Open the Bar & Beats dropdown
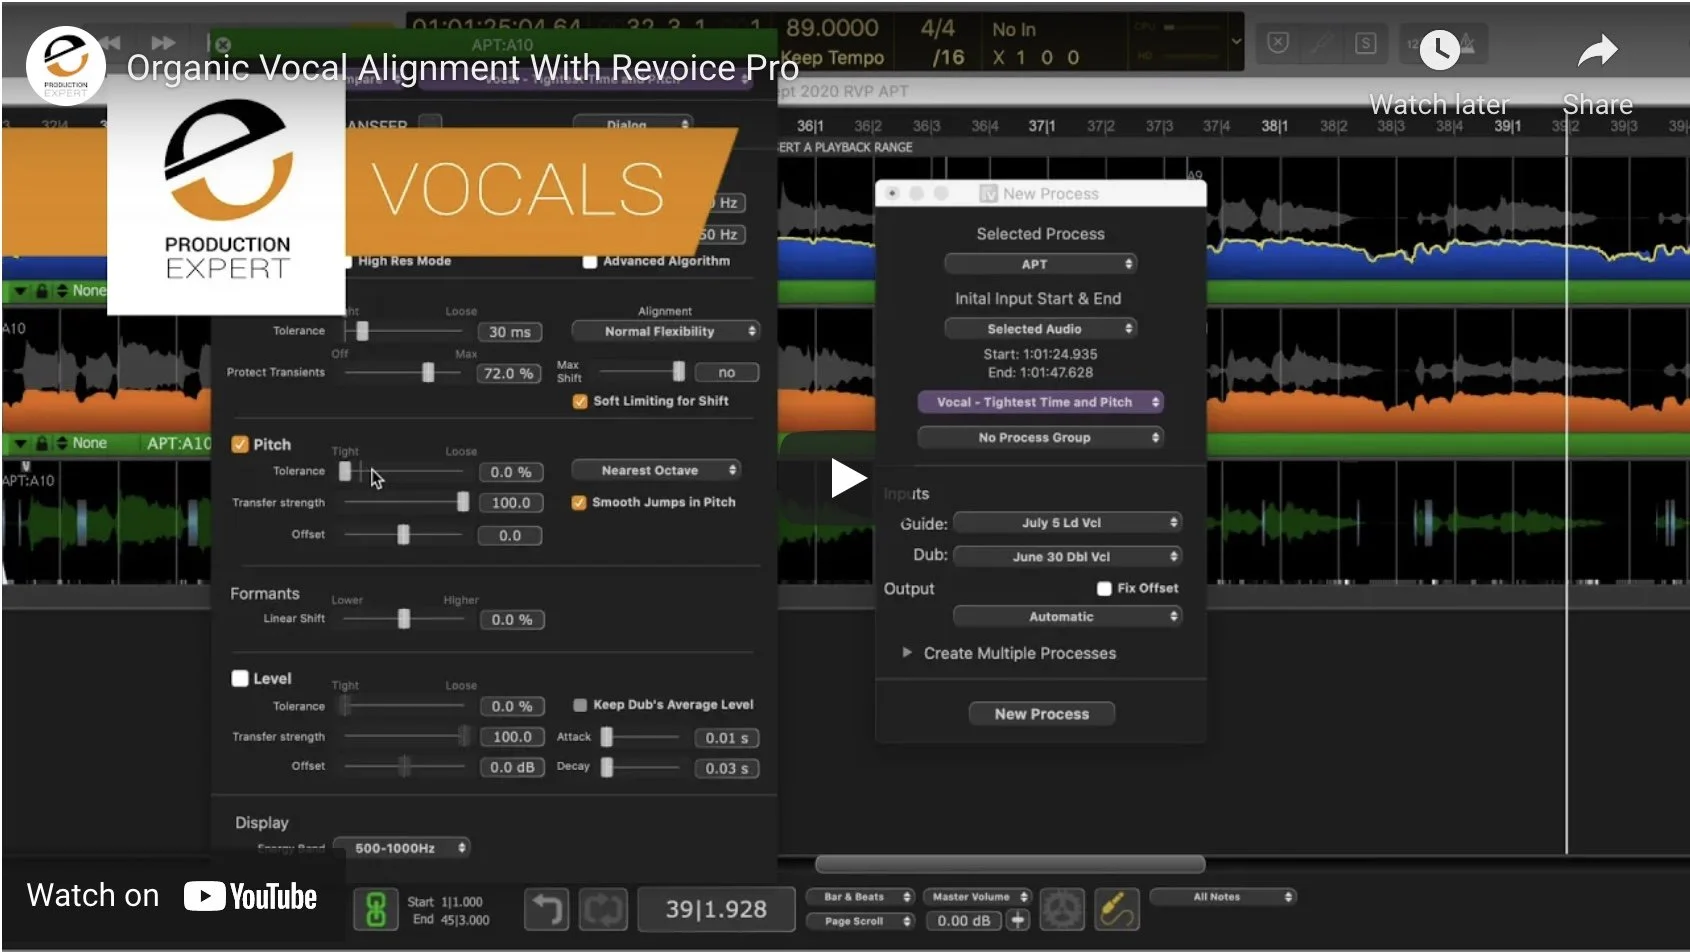 click(860, 897)
